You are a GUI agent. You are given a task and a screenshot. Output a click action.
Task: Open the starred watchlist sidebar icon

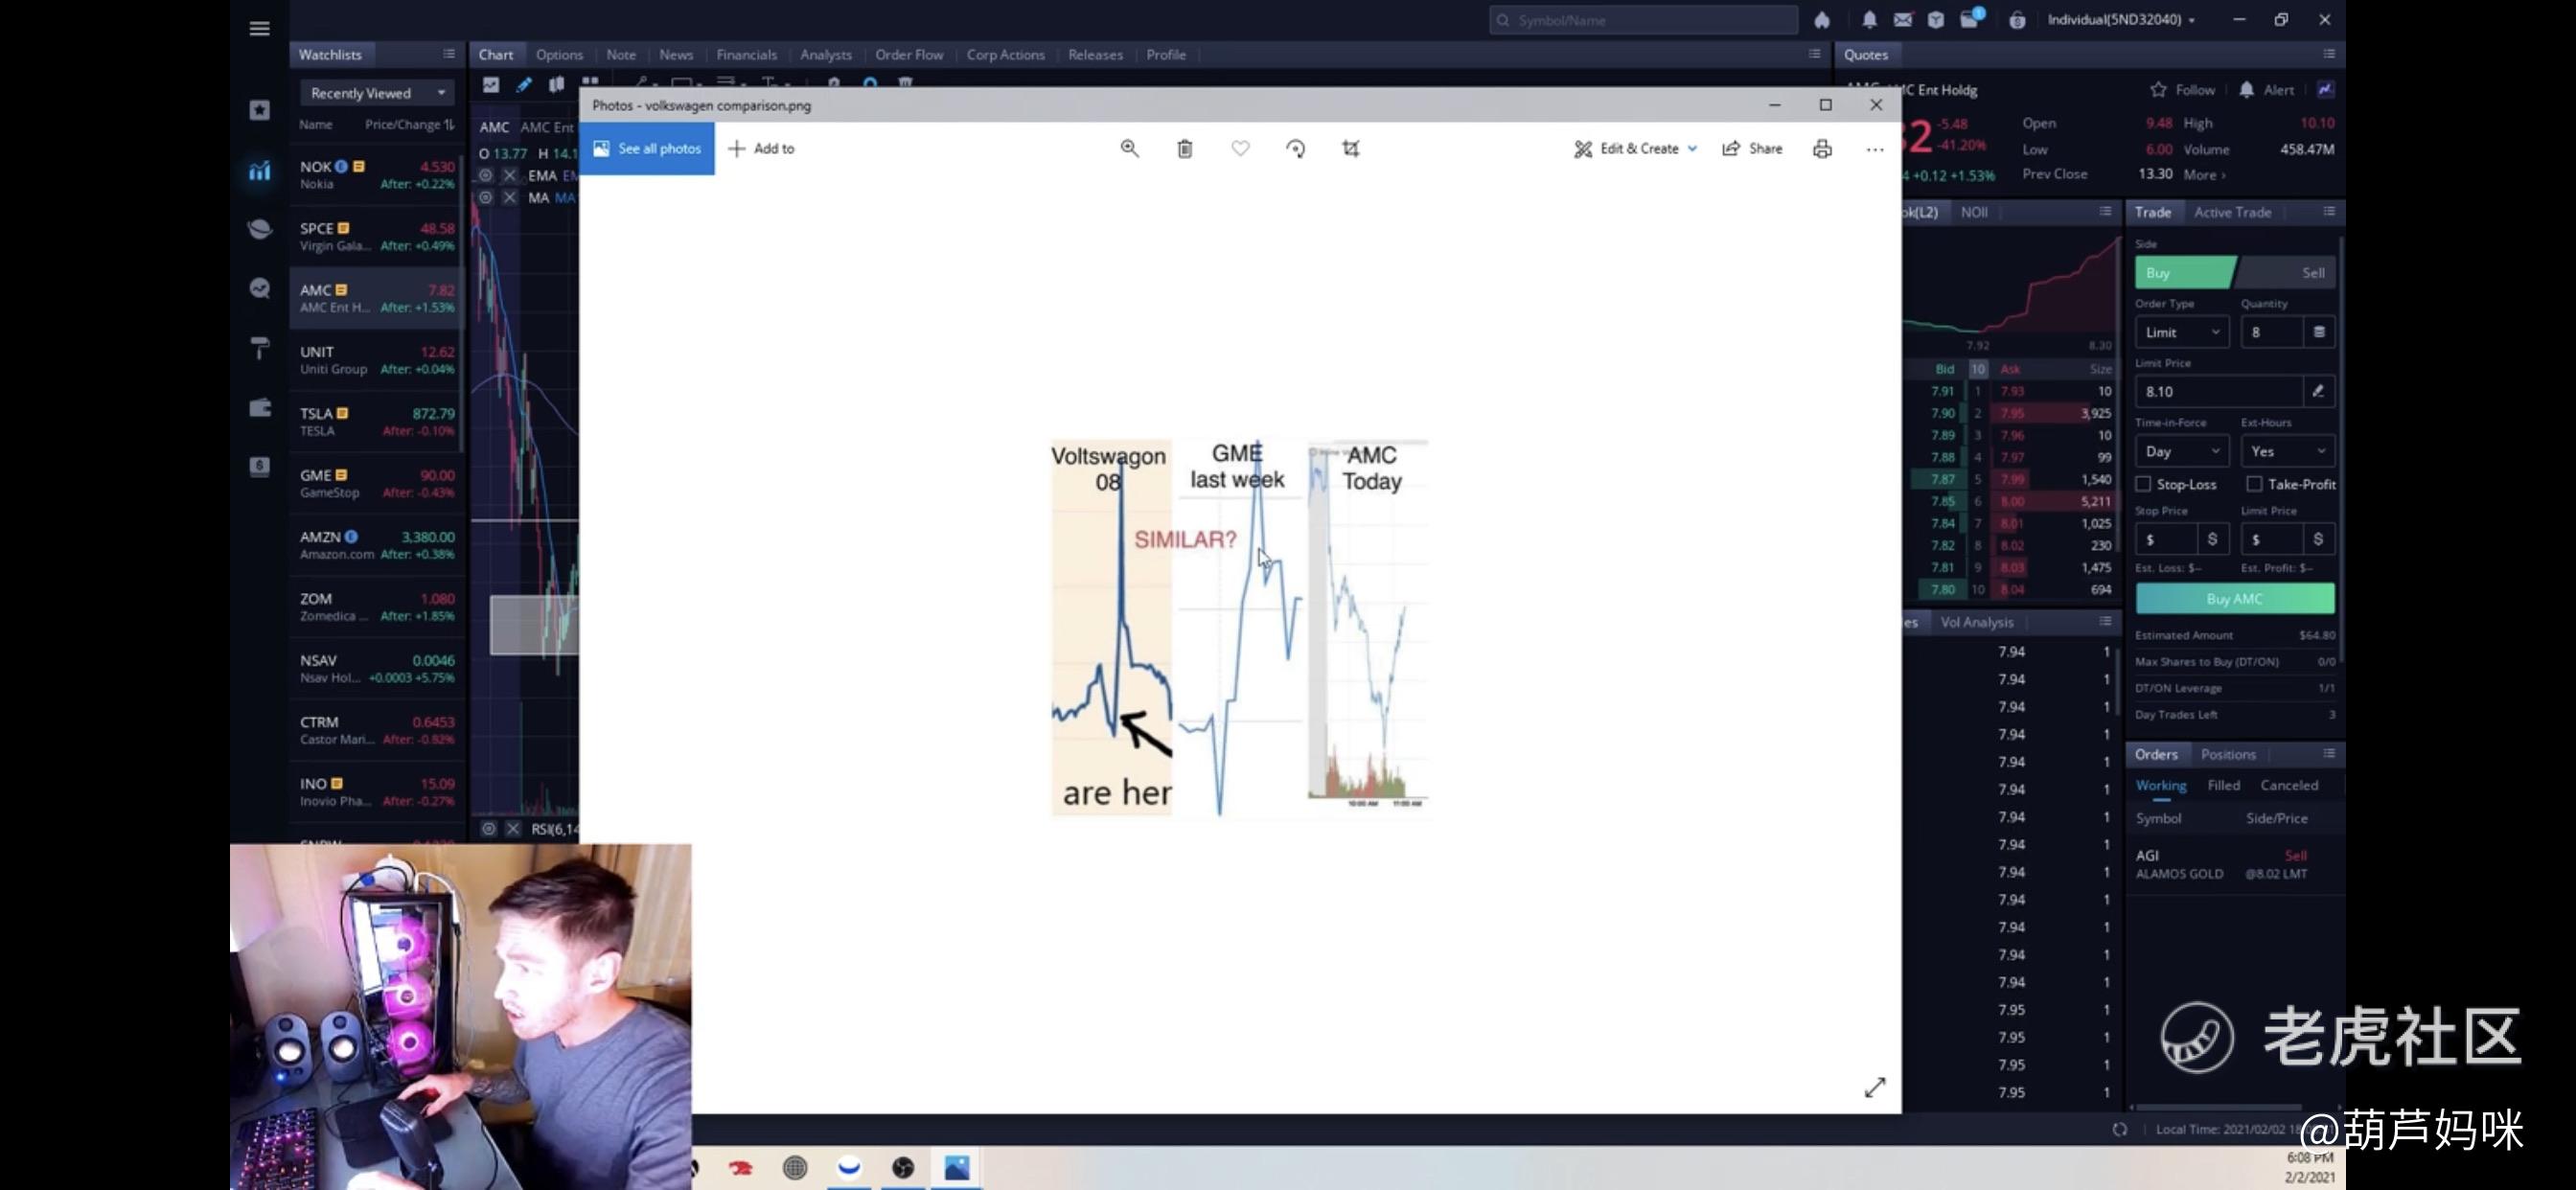(259, 110)
